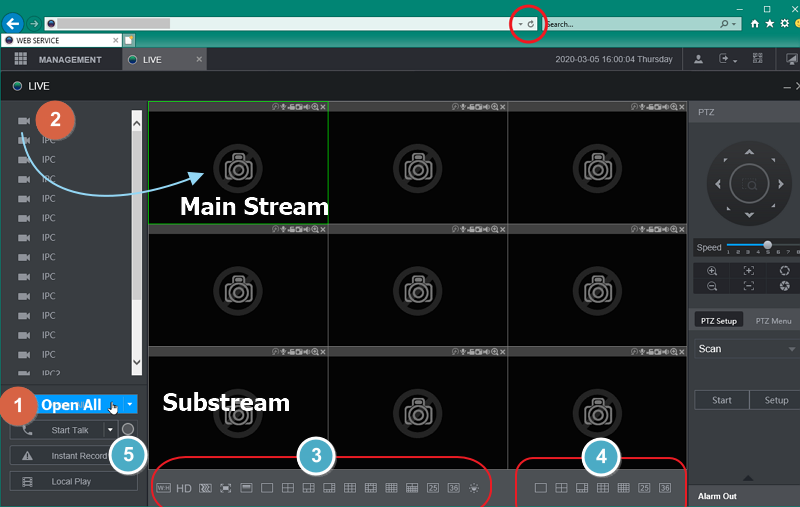
Task: Select the 25-split view layout icon
Action: click(x=432, y=488)
